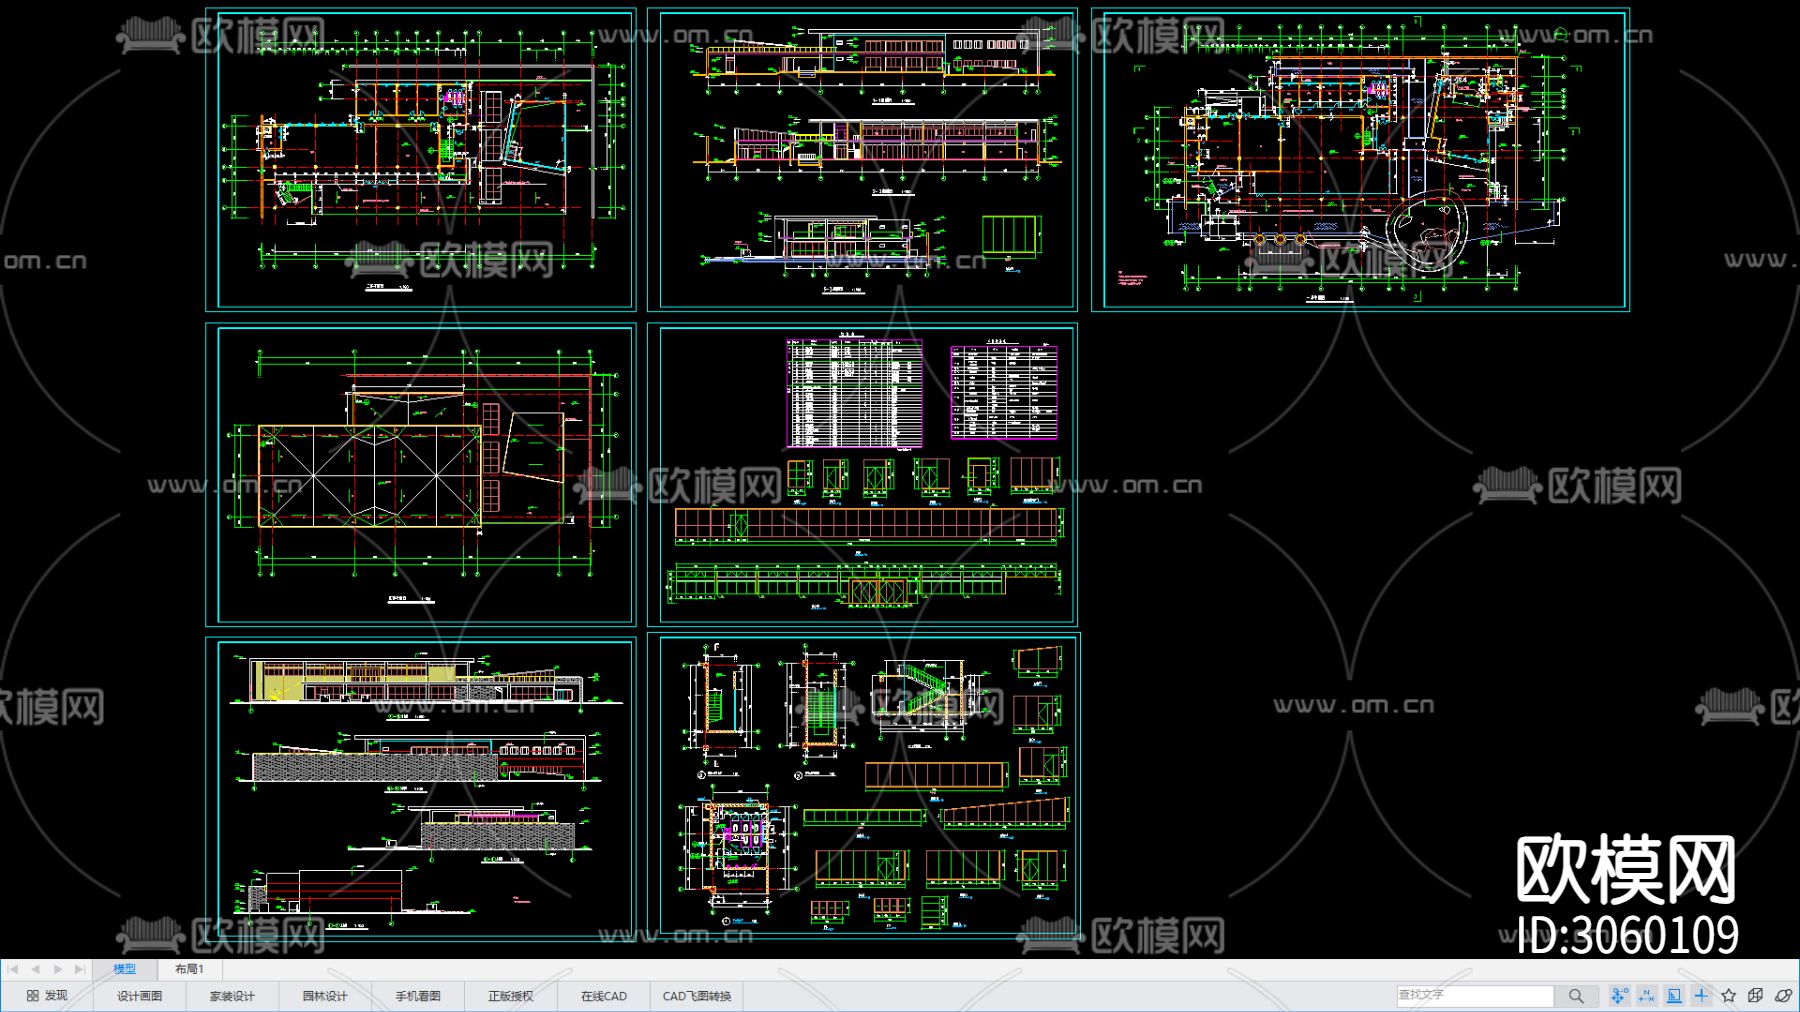Click the blue crosshair plus icon
1800x1012 pixels.
[x=1701, y=996]
